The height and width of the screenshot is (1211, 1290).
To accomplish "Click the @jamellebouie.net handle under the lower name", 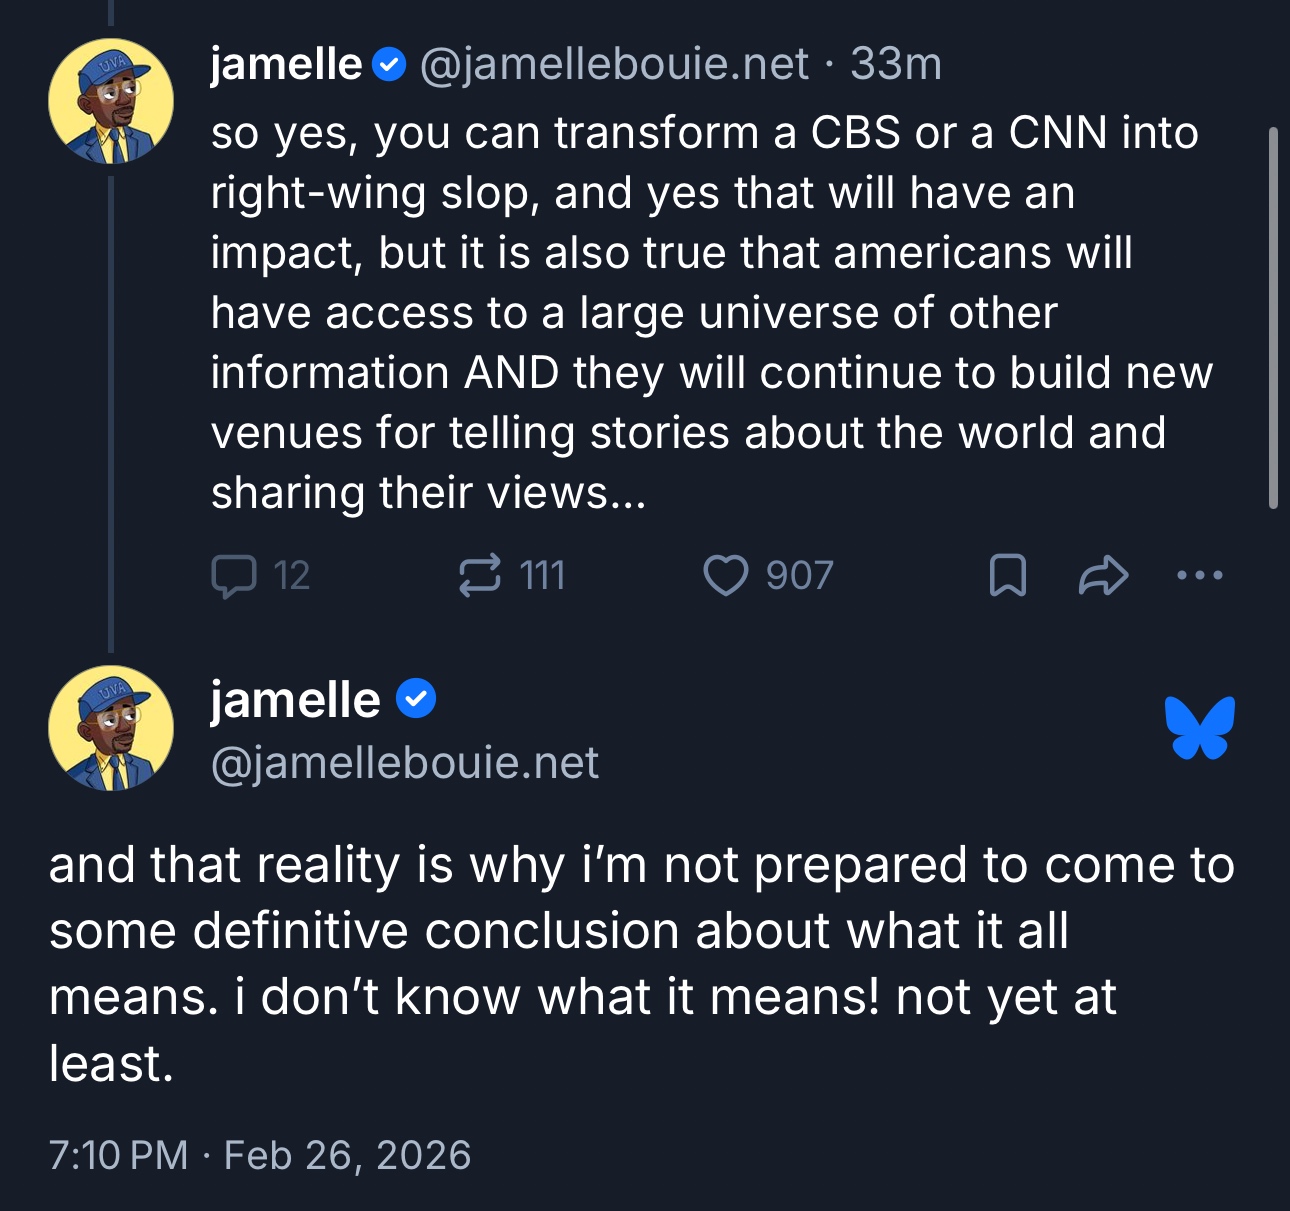I will coord(405,763).
